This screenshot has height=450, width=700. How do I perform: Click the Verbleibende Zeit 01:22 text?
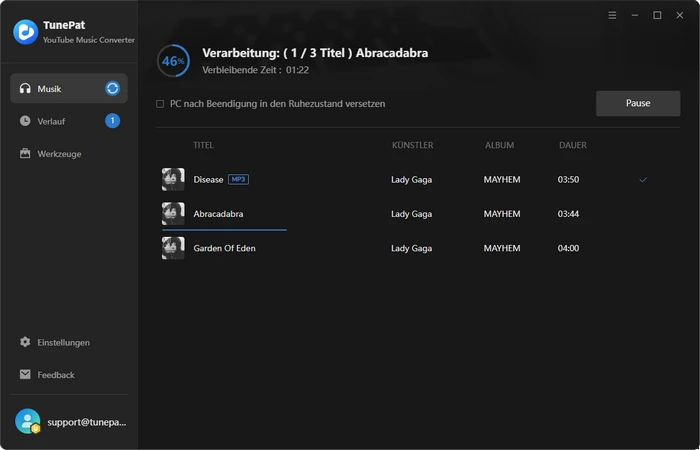click(255, 70)
